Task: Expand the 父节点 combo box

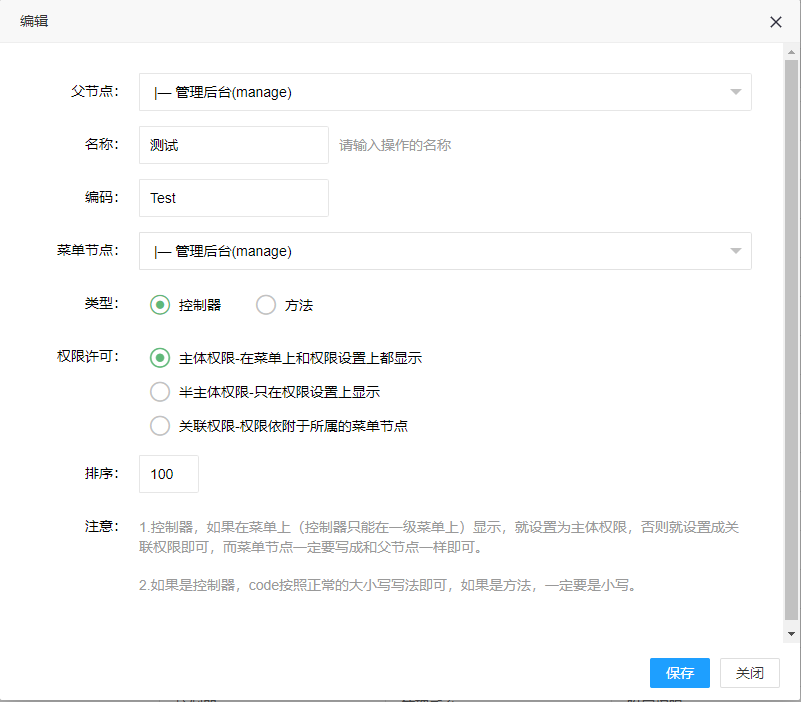Action: [445, 92]
